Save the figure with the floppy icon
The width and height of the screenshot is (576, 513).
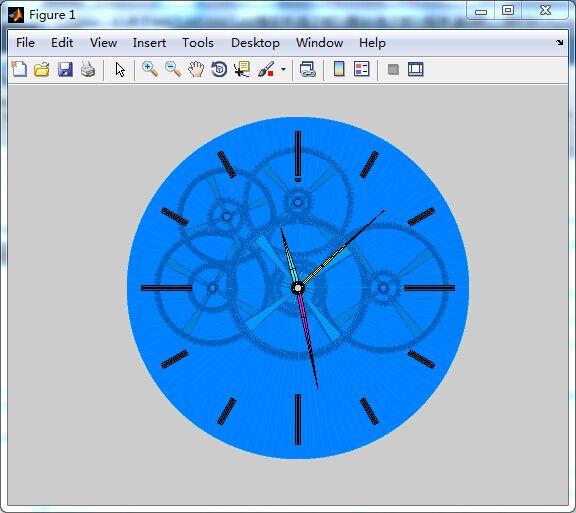pyautogui.click(x=65, y=69)
